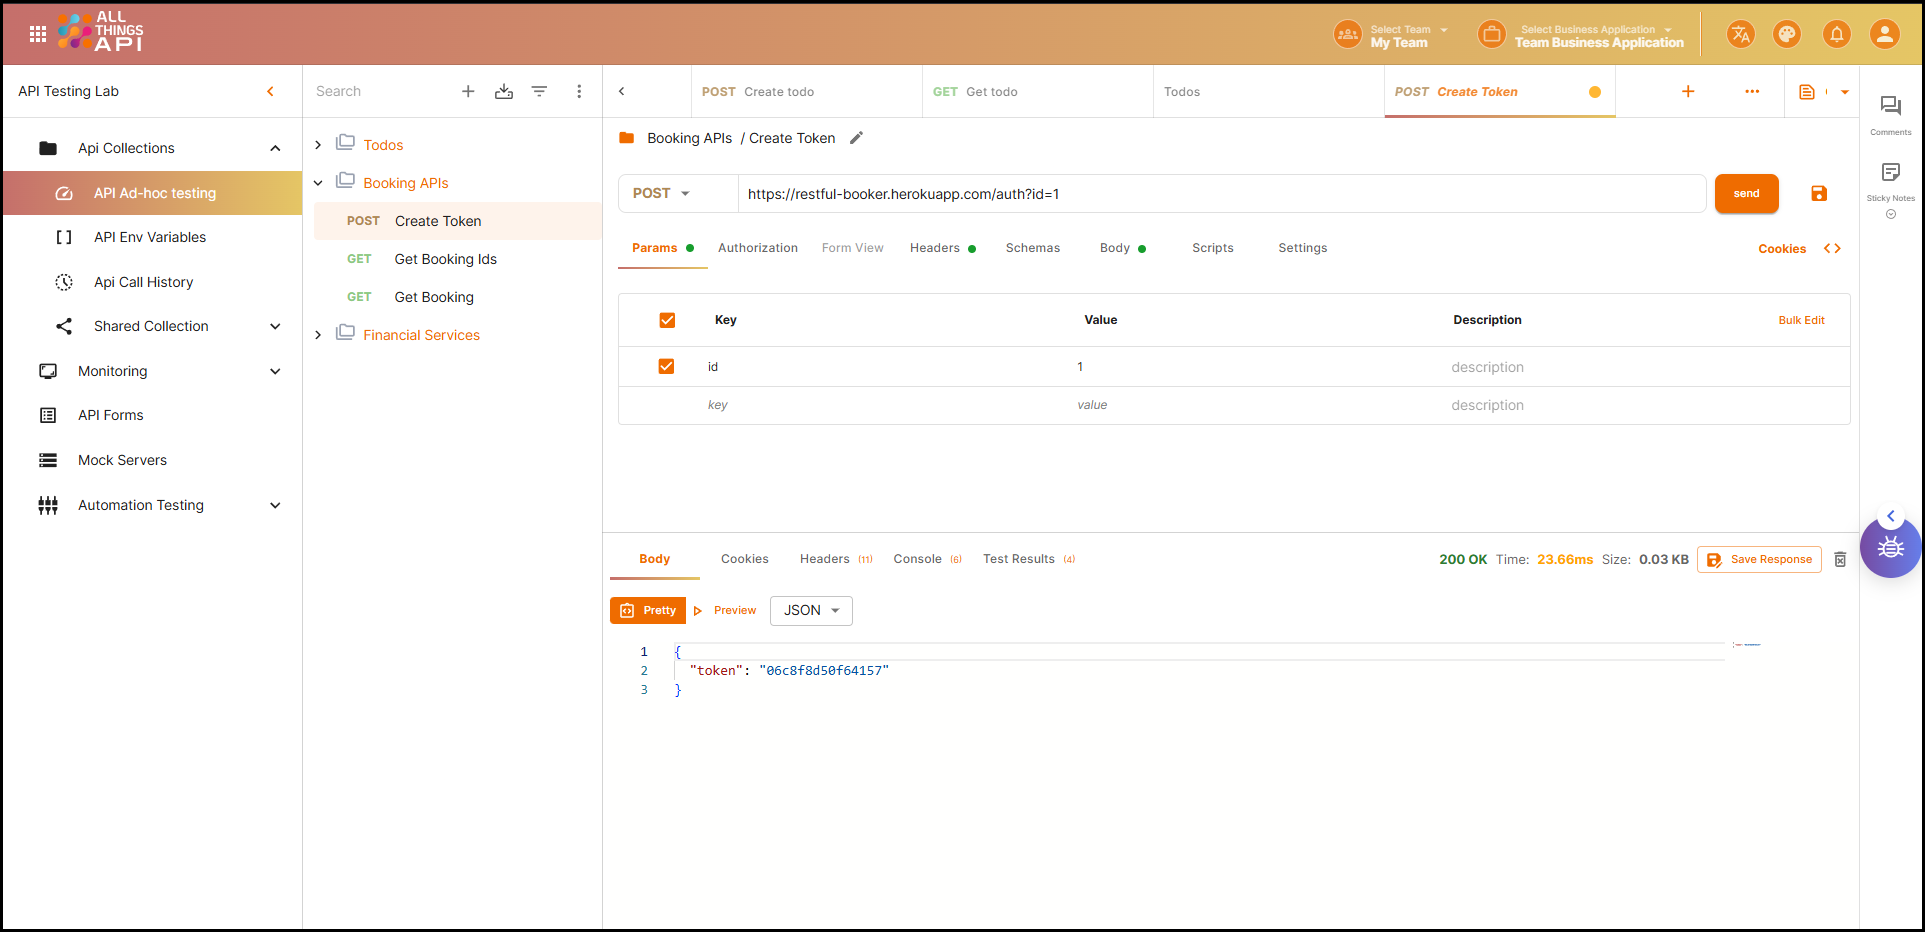The width and height of the screenshot is (1925, 932).
Task: Delete the response with trash icon
Action: point(1840,560)
